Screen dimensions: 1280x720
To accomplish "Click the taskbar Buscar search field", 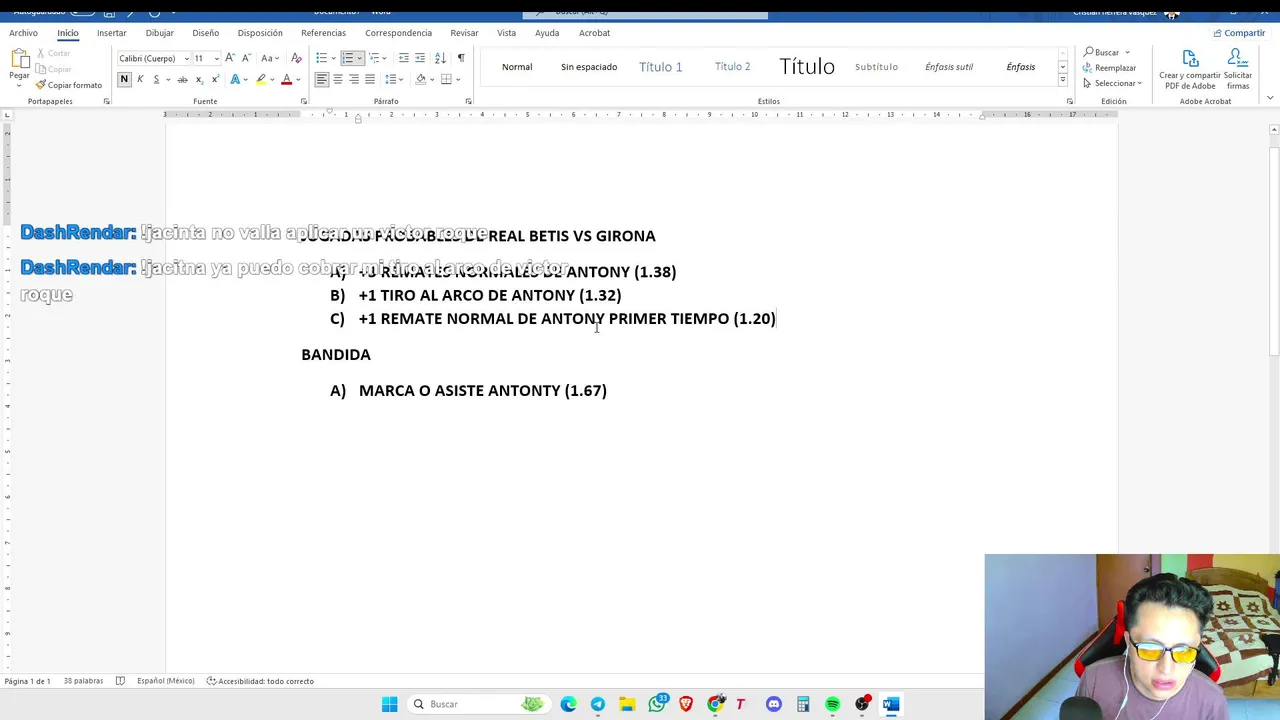I will 478,704.
